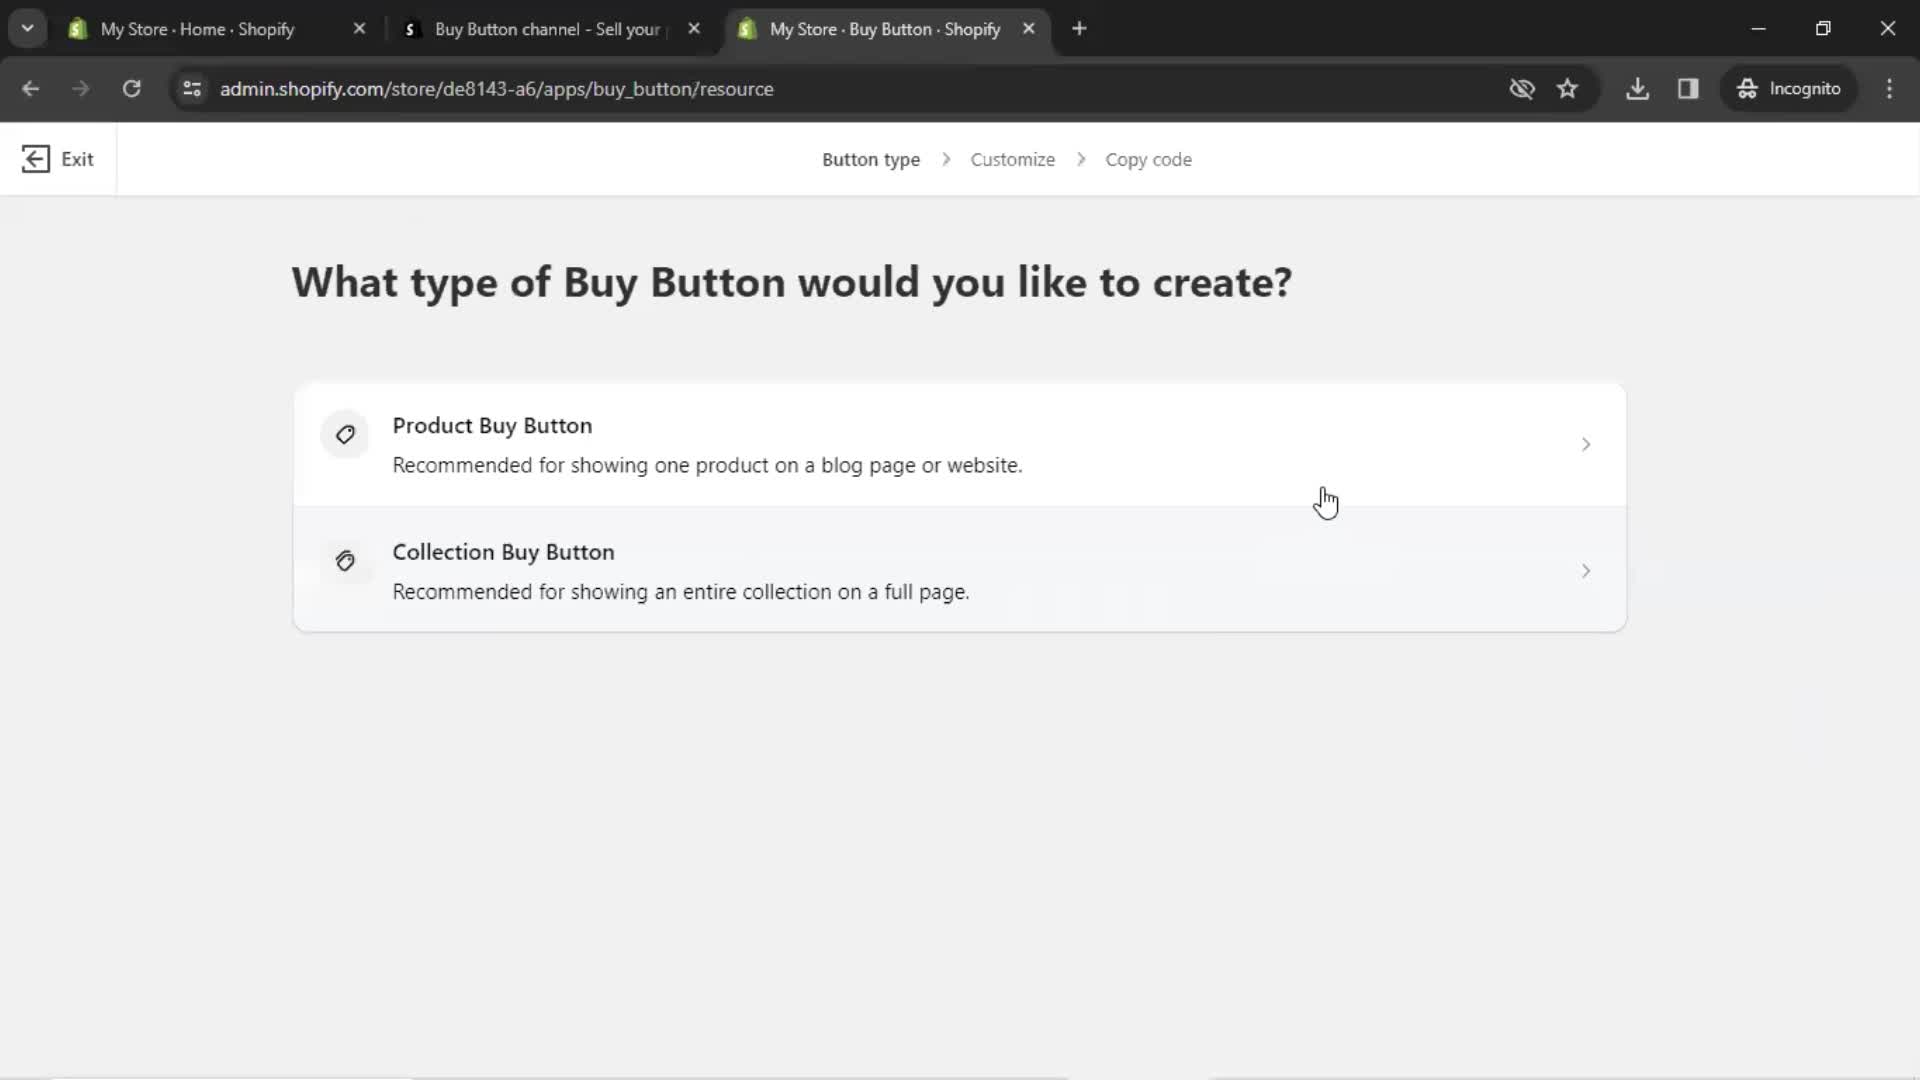The image size is (1920, 1080).
Task: Restore down the browser window
Action: [x=1823, y=29]
